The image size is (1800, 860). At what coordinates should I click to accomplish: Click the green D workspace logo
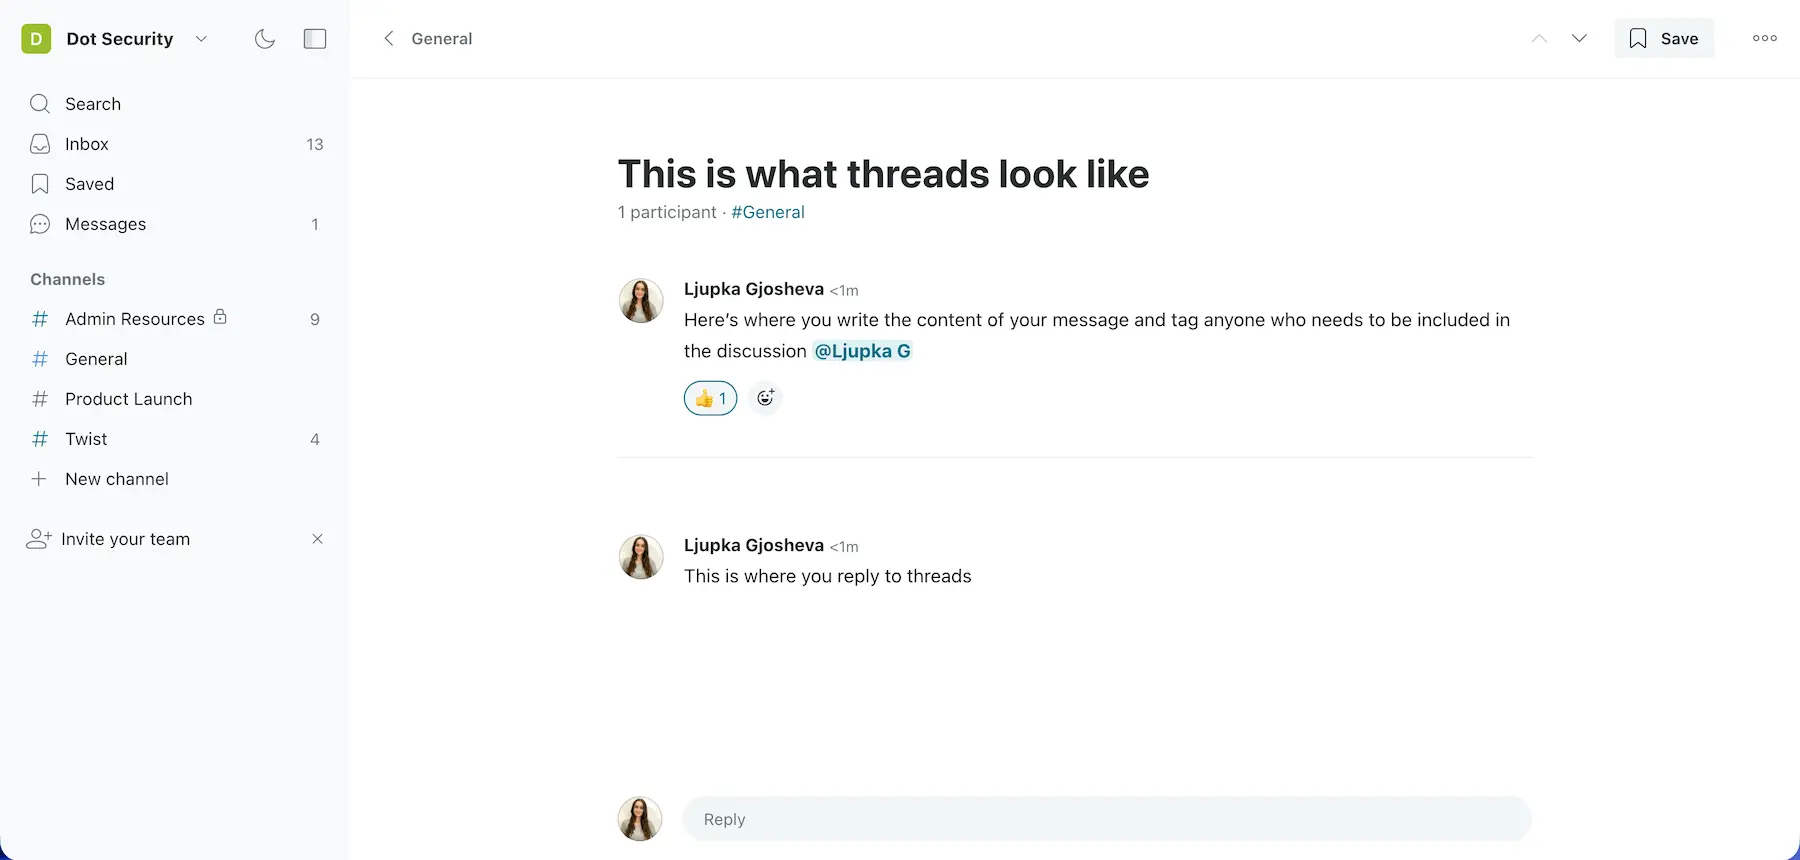(36, 39)
